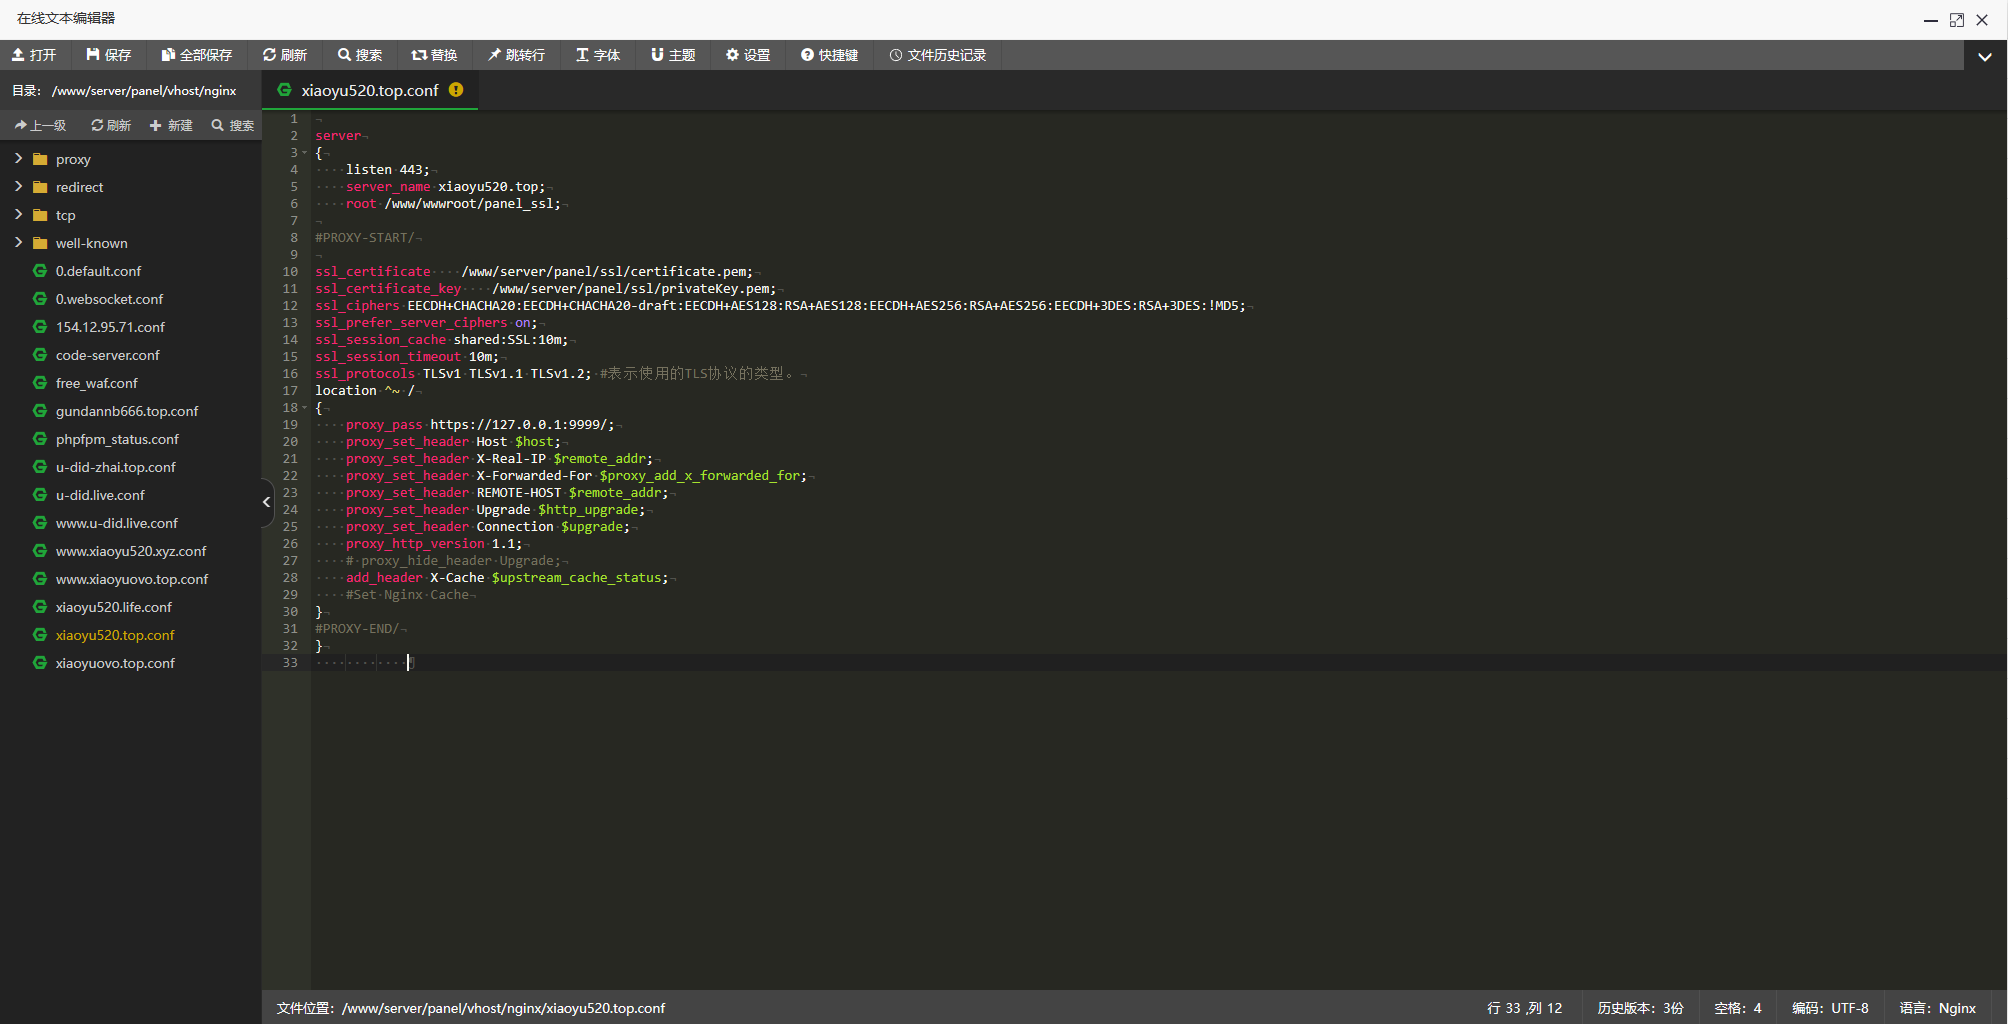Open www.u-did.live.conf file
2008x1024 pixels.
116,523
